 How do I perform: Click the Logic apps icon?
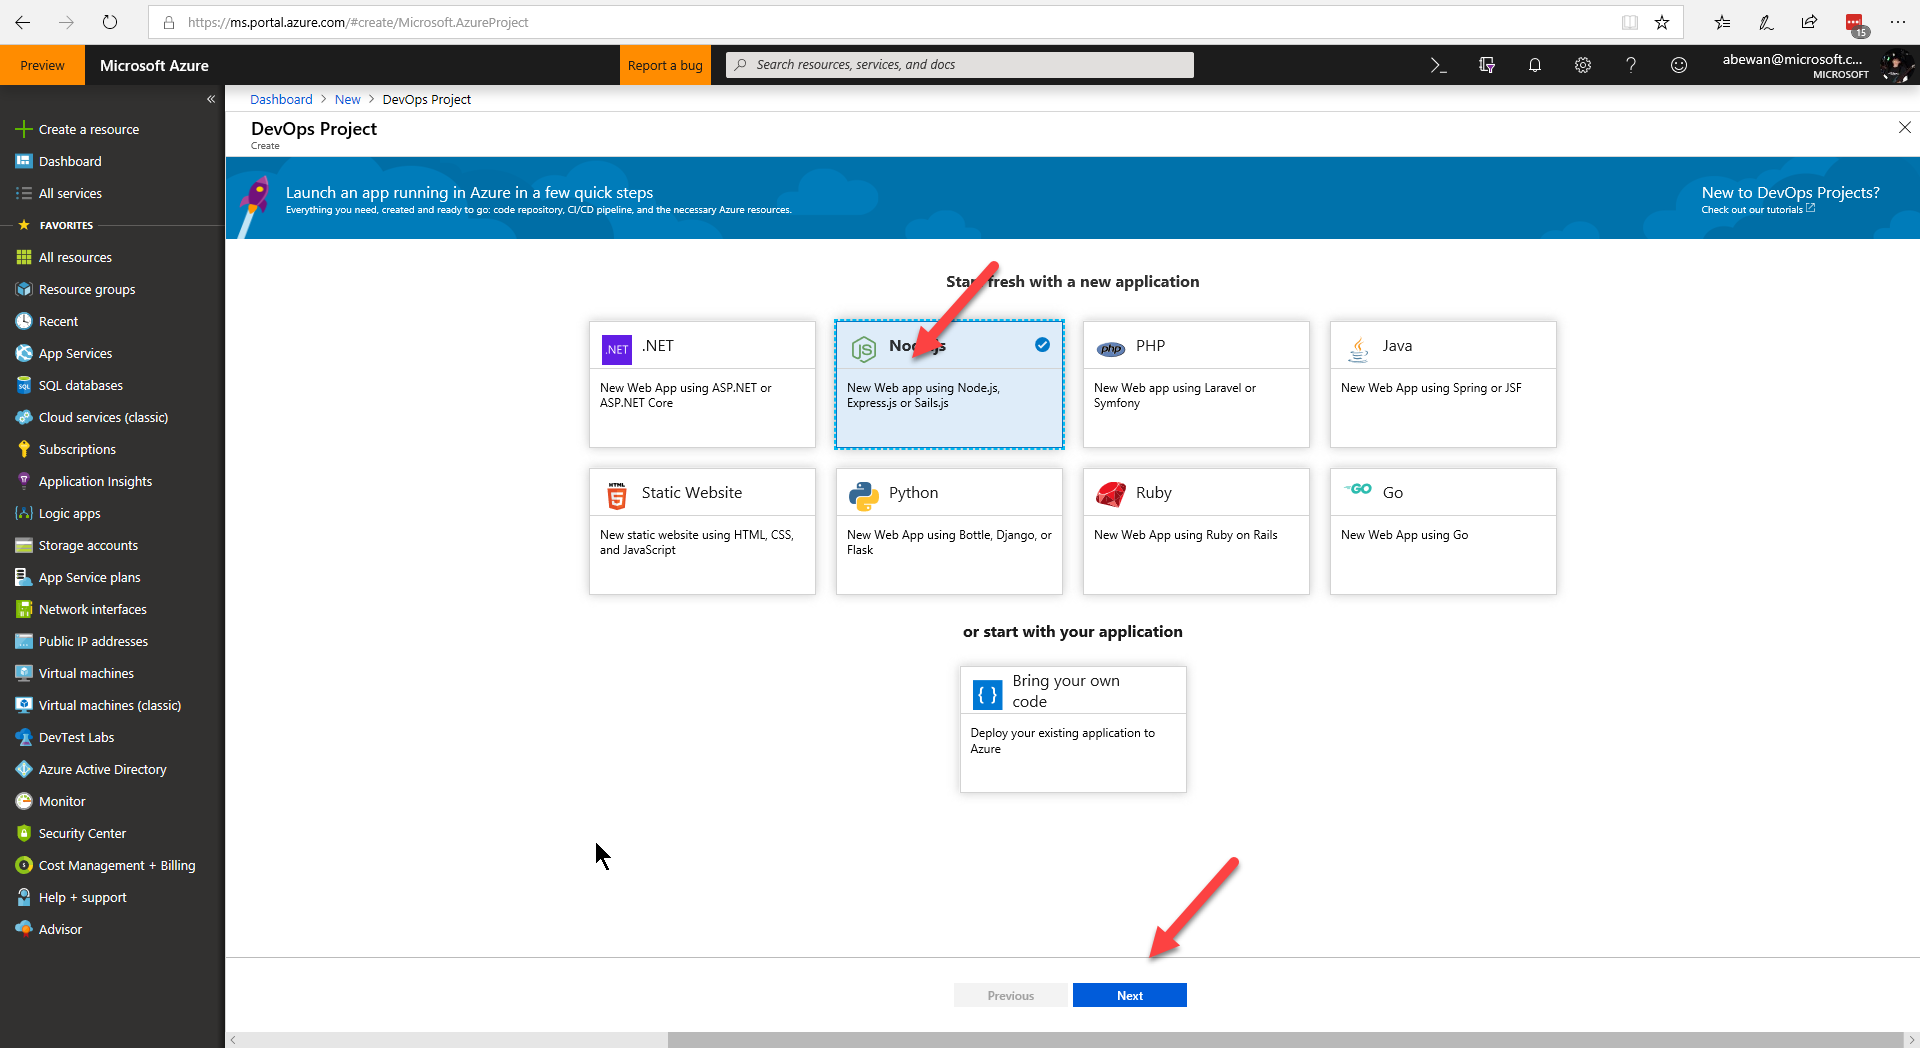pyautogui.click(x=24, y=513)
